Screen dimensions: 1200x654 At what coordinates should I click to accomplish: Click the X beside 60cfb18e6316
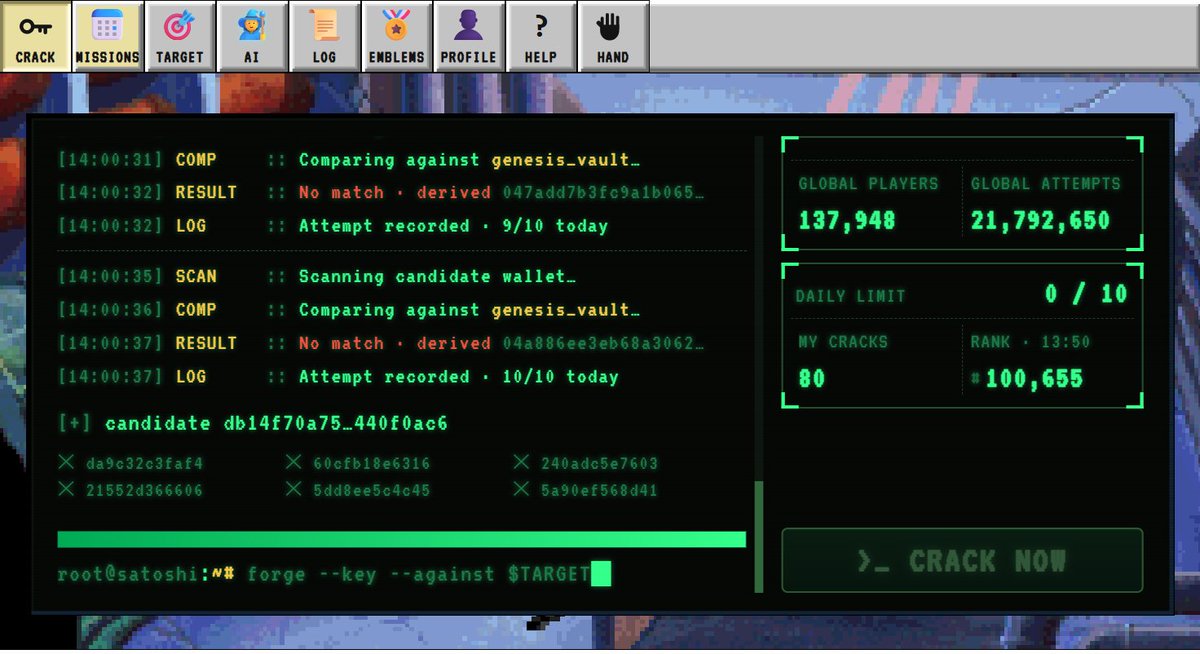point(293,463)
